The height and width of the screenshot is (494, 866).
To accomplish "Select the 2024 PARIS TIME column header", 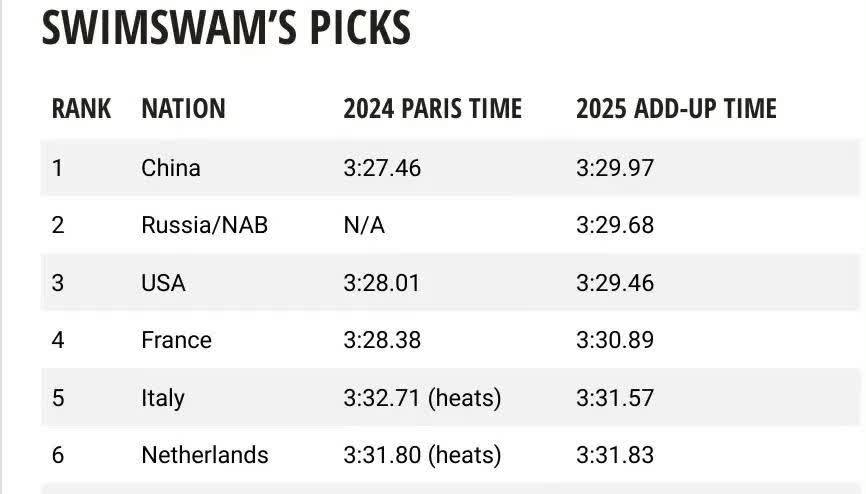I will [x=432, y=108].
